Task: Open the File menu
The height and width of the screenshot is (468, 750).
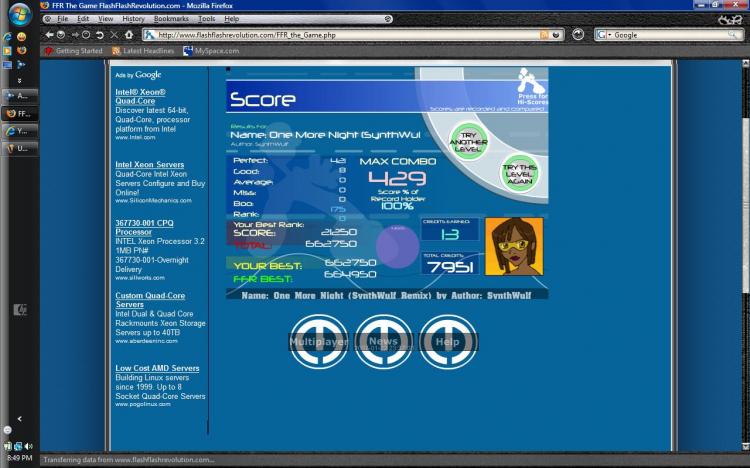Action: pyautogui.click(x=62, y=19)
